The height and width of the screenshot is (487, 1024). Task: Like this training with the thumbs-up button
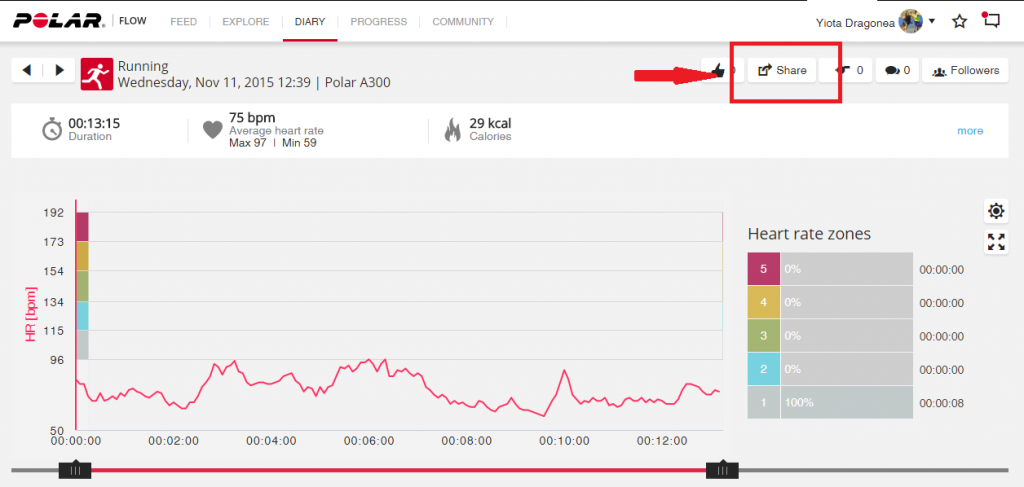[x=720, y=71]
